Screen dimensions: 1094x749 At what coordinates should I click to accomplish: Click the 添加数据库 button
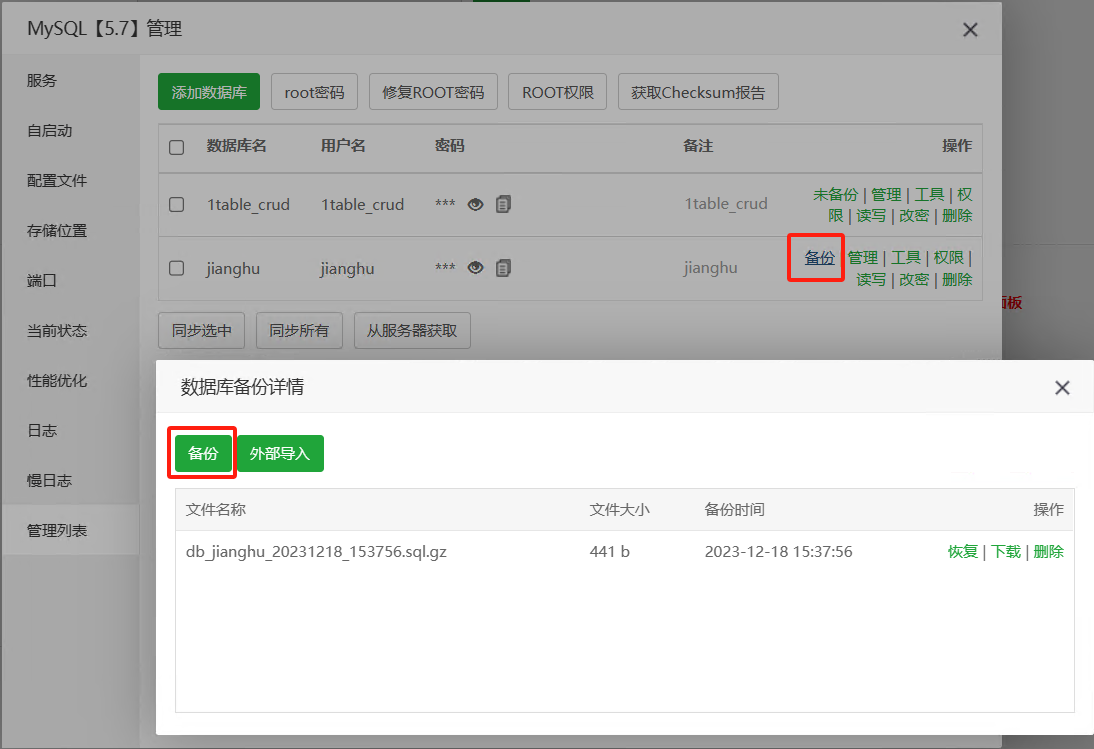(208, 90)
